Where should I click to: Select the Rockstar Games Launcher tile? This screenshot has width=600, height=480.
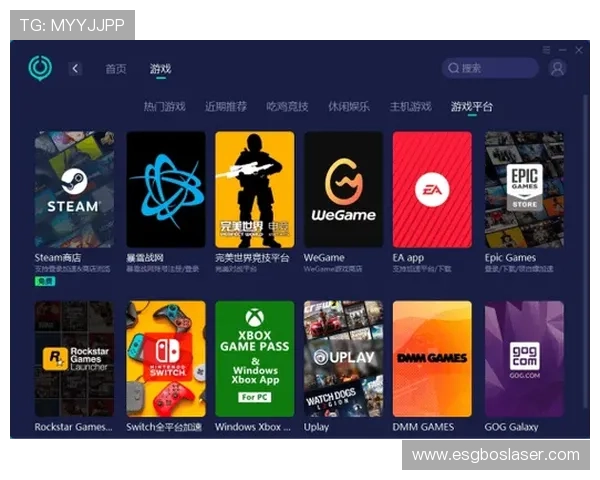pyautogui.click(x=74, y=359)
